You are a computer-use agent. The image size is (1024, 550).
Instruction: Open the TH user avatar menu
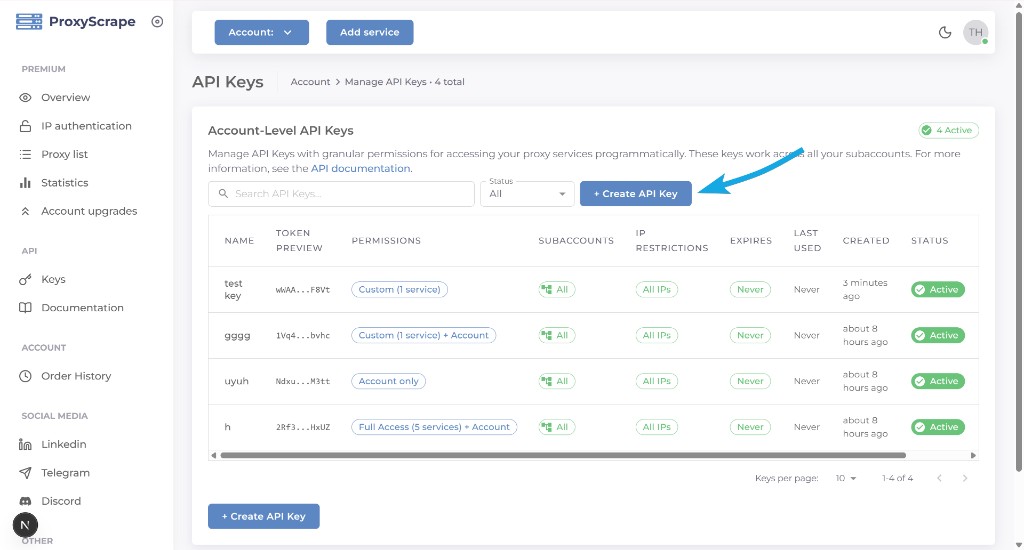click(976, 32)
